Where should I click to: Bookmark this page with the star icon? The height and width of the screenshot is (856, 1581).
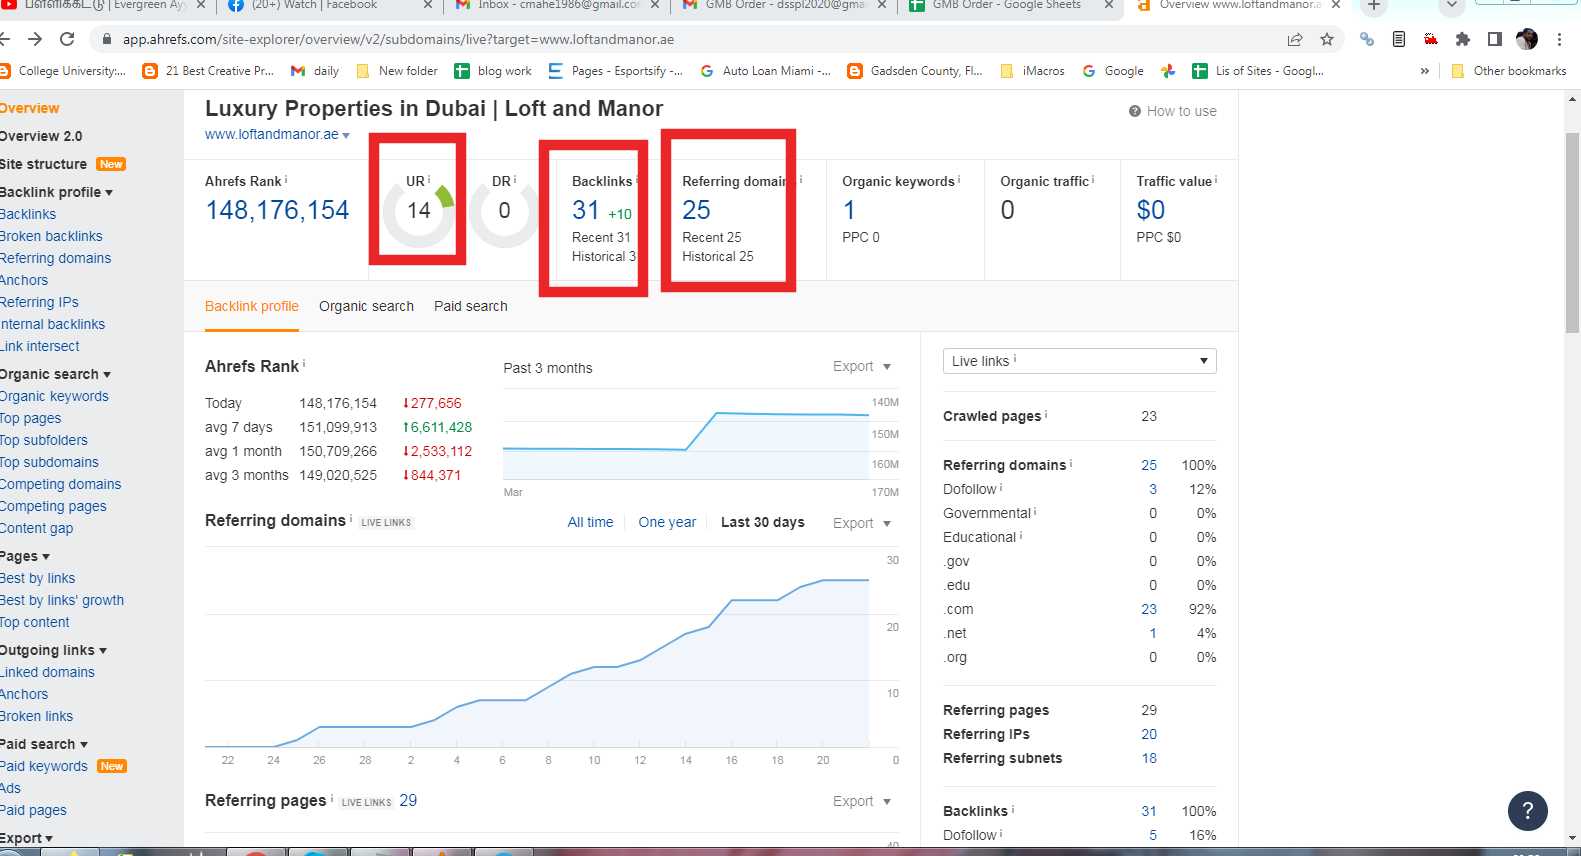click(x=1327, y=39)
